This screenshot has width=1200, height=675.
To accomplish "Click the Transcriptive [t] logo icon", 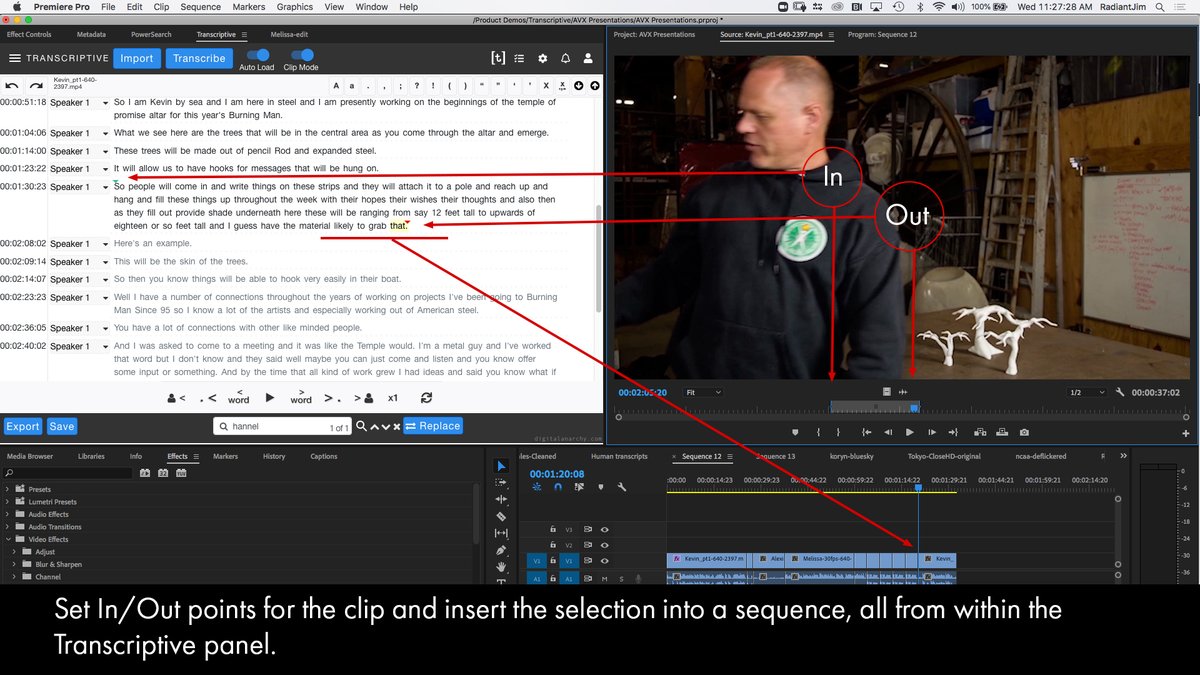I will (x=498, y=58).
